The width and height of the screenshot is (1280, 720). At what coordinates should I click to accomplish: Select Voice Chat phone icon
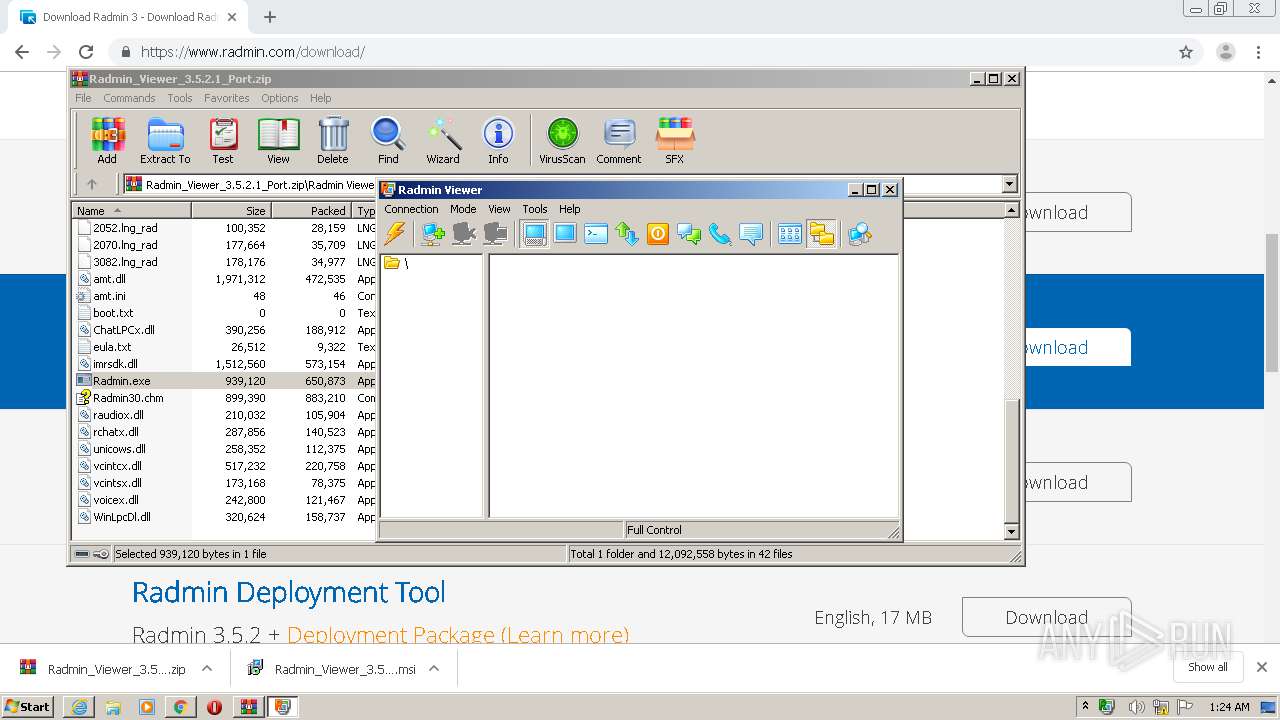(x=720, y=234)
